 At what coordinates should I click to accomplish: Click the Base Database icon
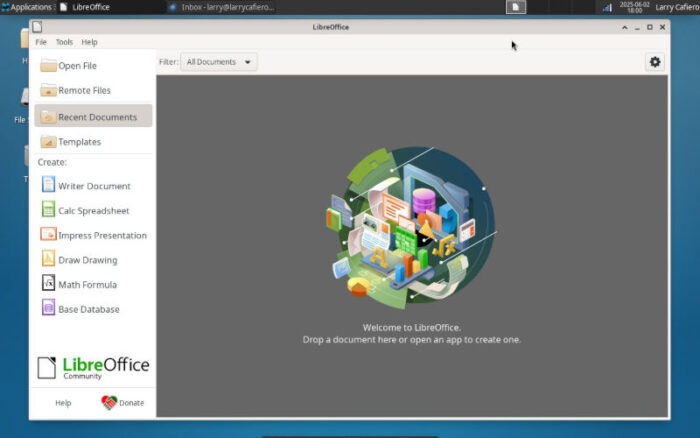(48, 308)
